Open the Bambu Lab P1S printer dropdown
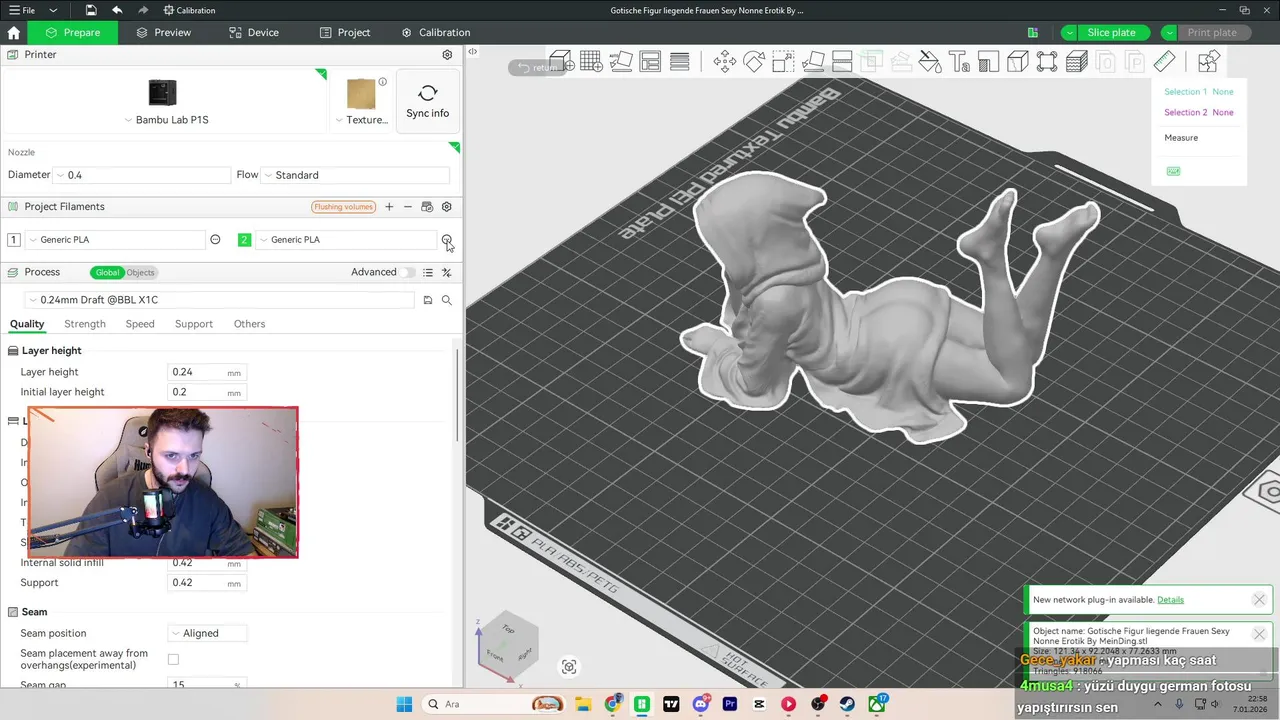Screen dimensions: 1280x720 coord(166,120)
